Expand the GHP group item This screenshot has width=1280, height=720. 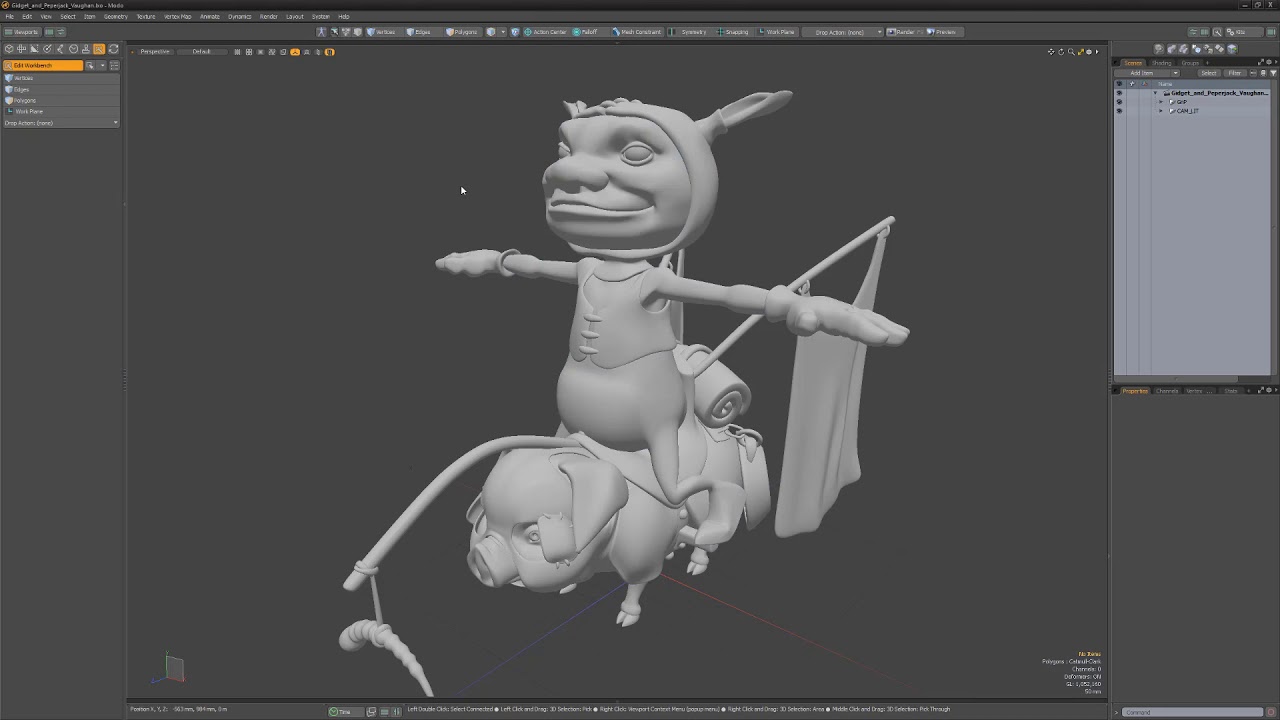coord(1161,102)
